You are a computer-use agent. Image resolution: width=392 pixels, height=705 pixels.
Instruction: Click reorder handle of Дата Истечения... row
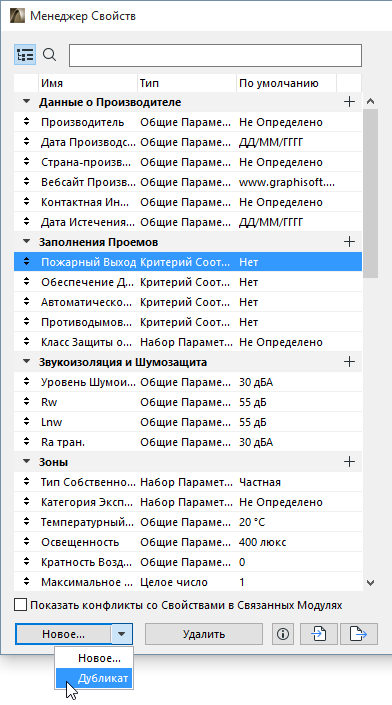pyautogui.click(x=27, y=222)
